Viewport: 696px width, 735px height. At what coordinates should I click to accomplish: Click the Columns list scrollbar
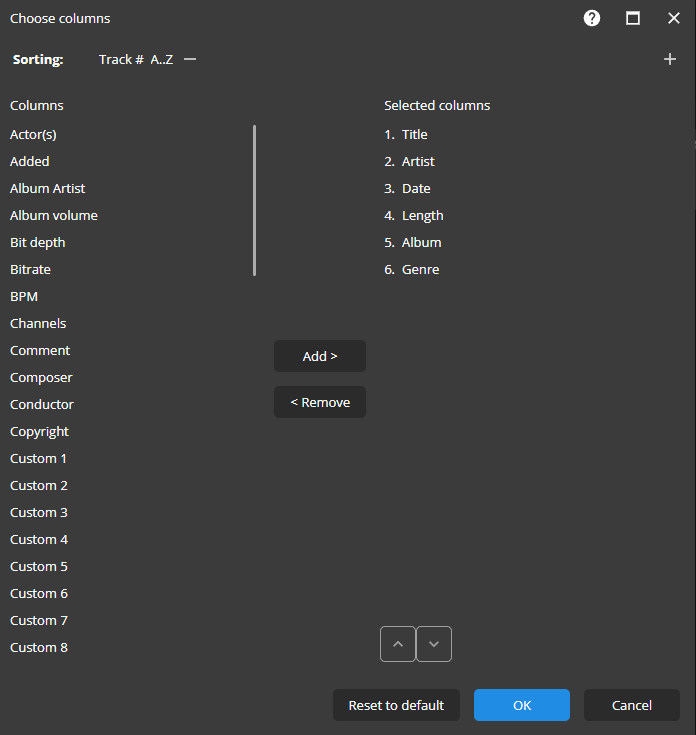[x=255, y=200]
